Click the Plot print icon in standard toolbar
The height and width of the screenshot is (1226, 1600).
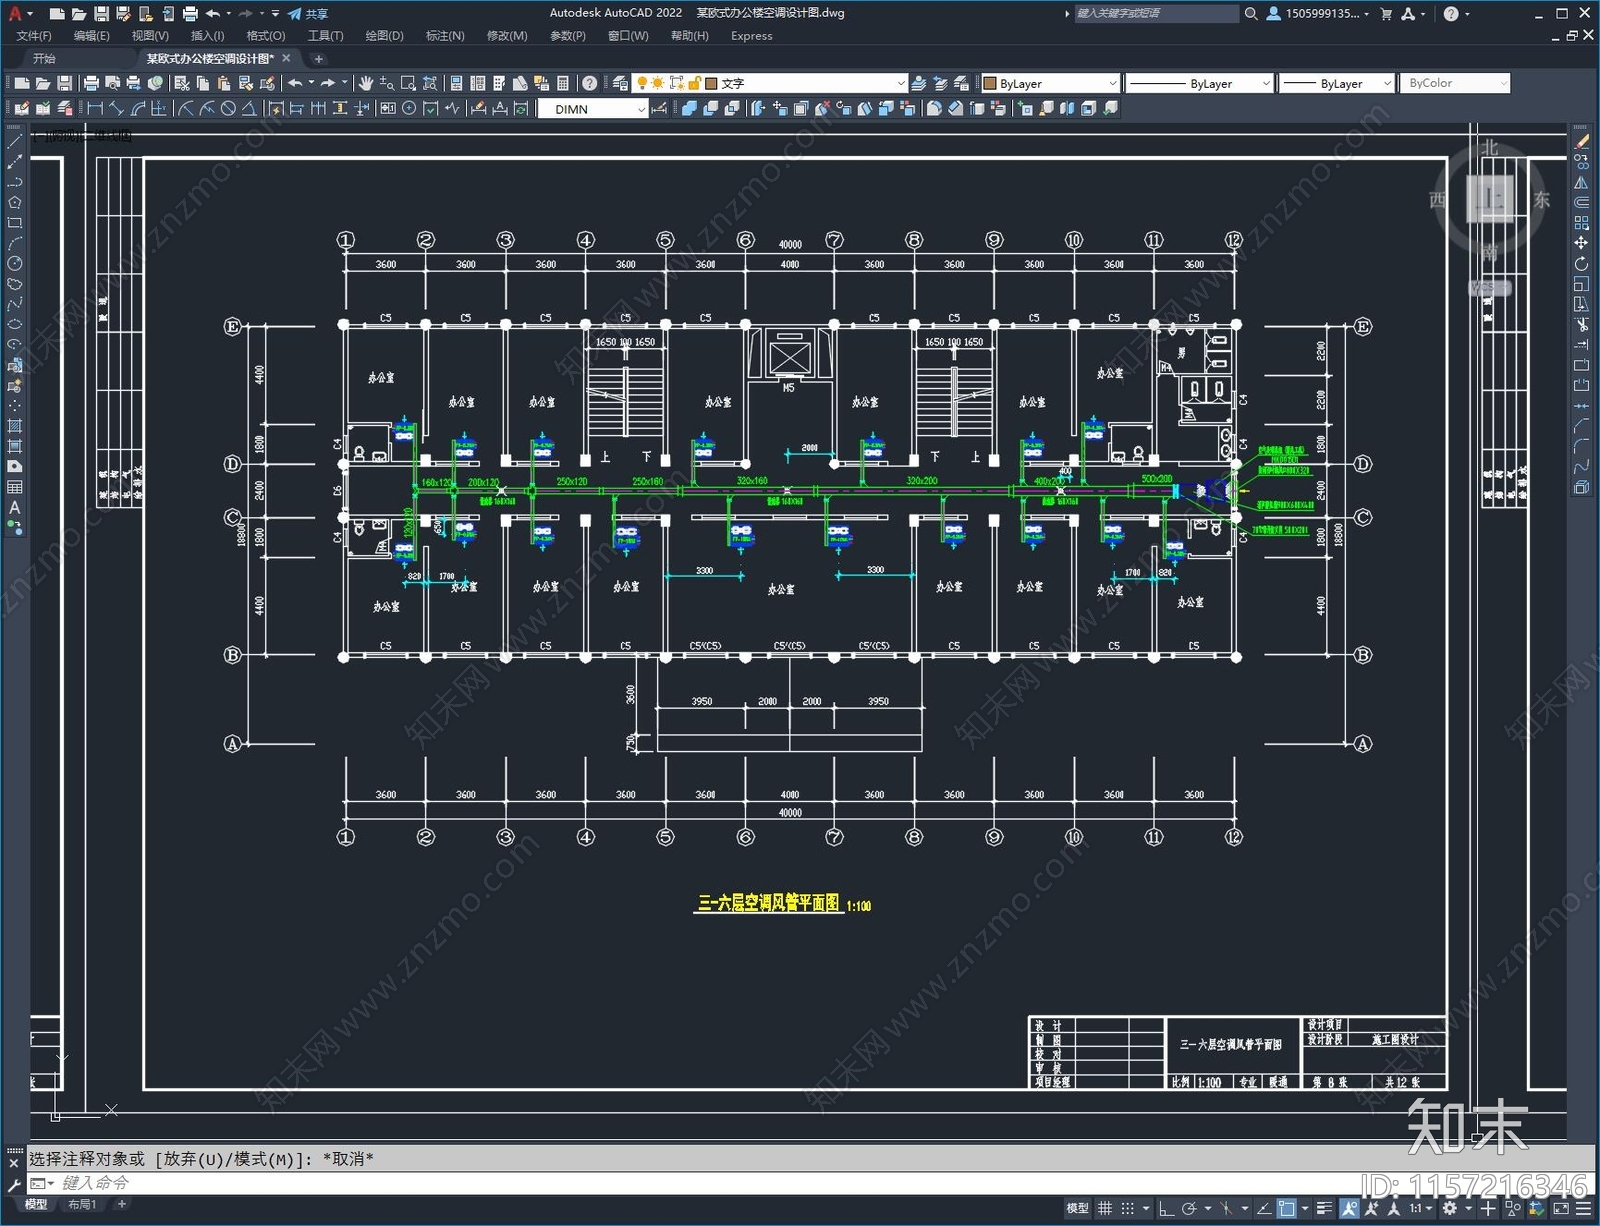click(x=91, y=83)
